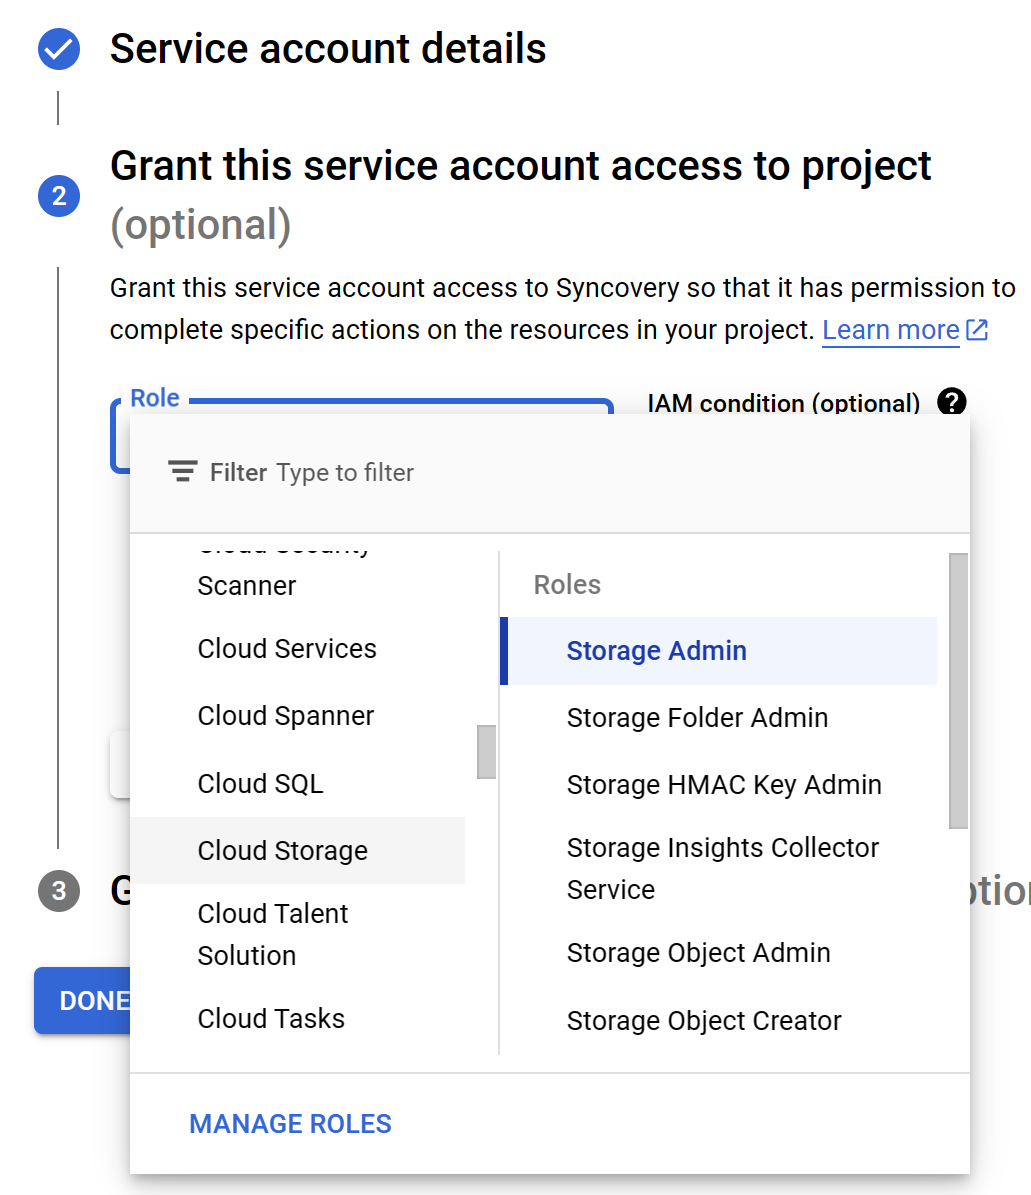Select Cloud SQL category in picker

[260, 783]
